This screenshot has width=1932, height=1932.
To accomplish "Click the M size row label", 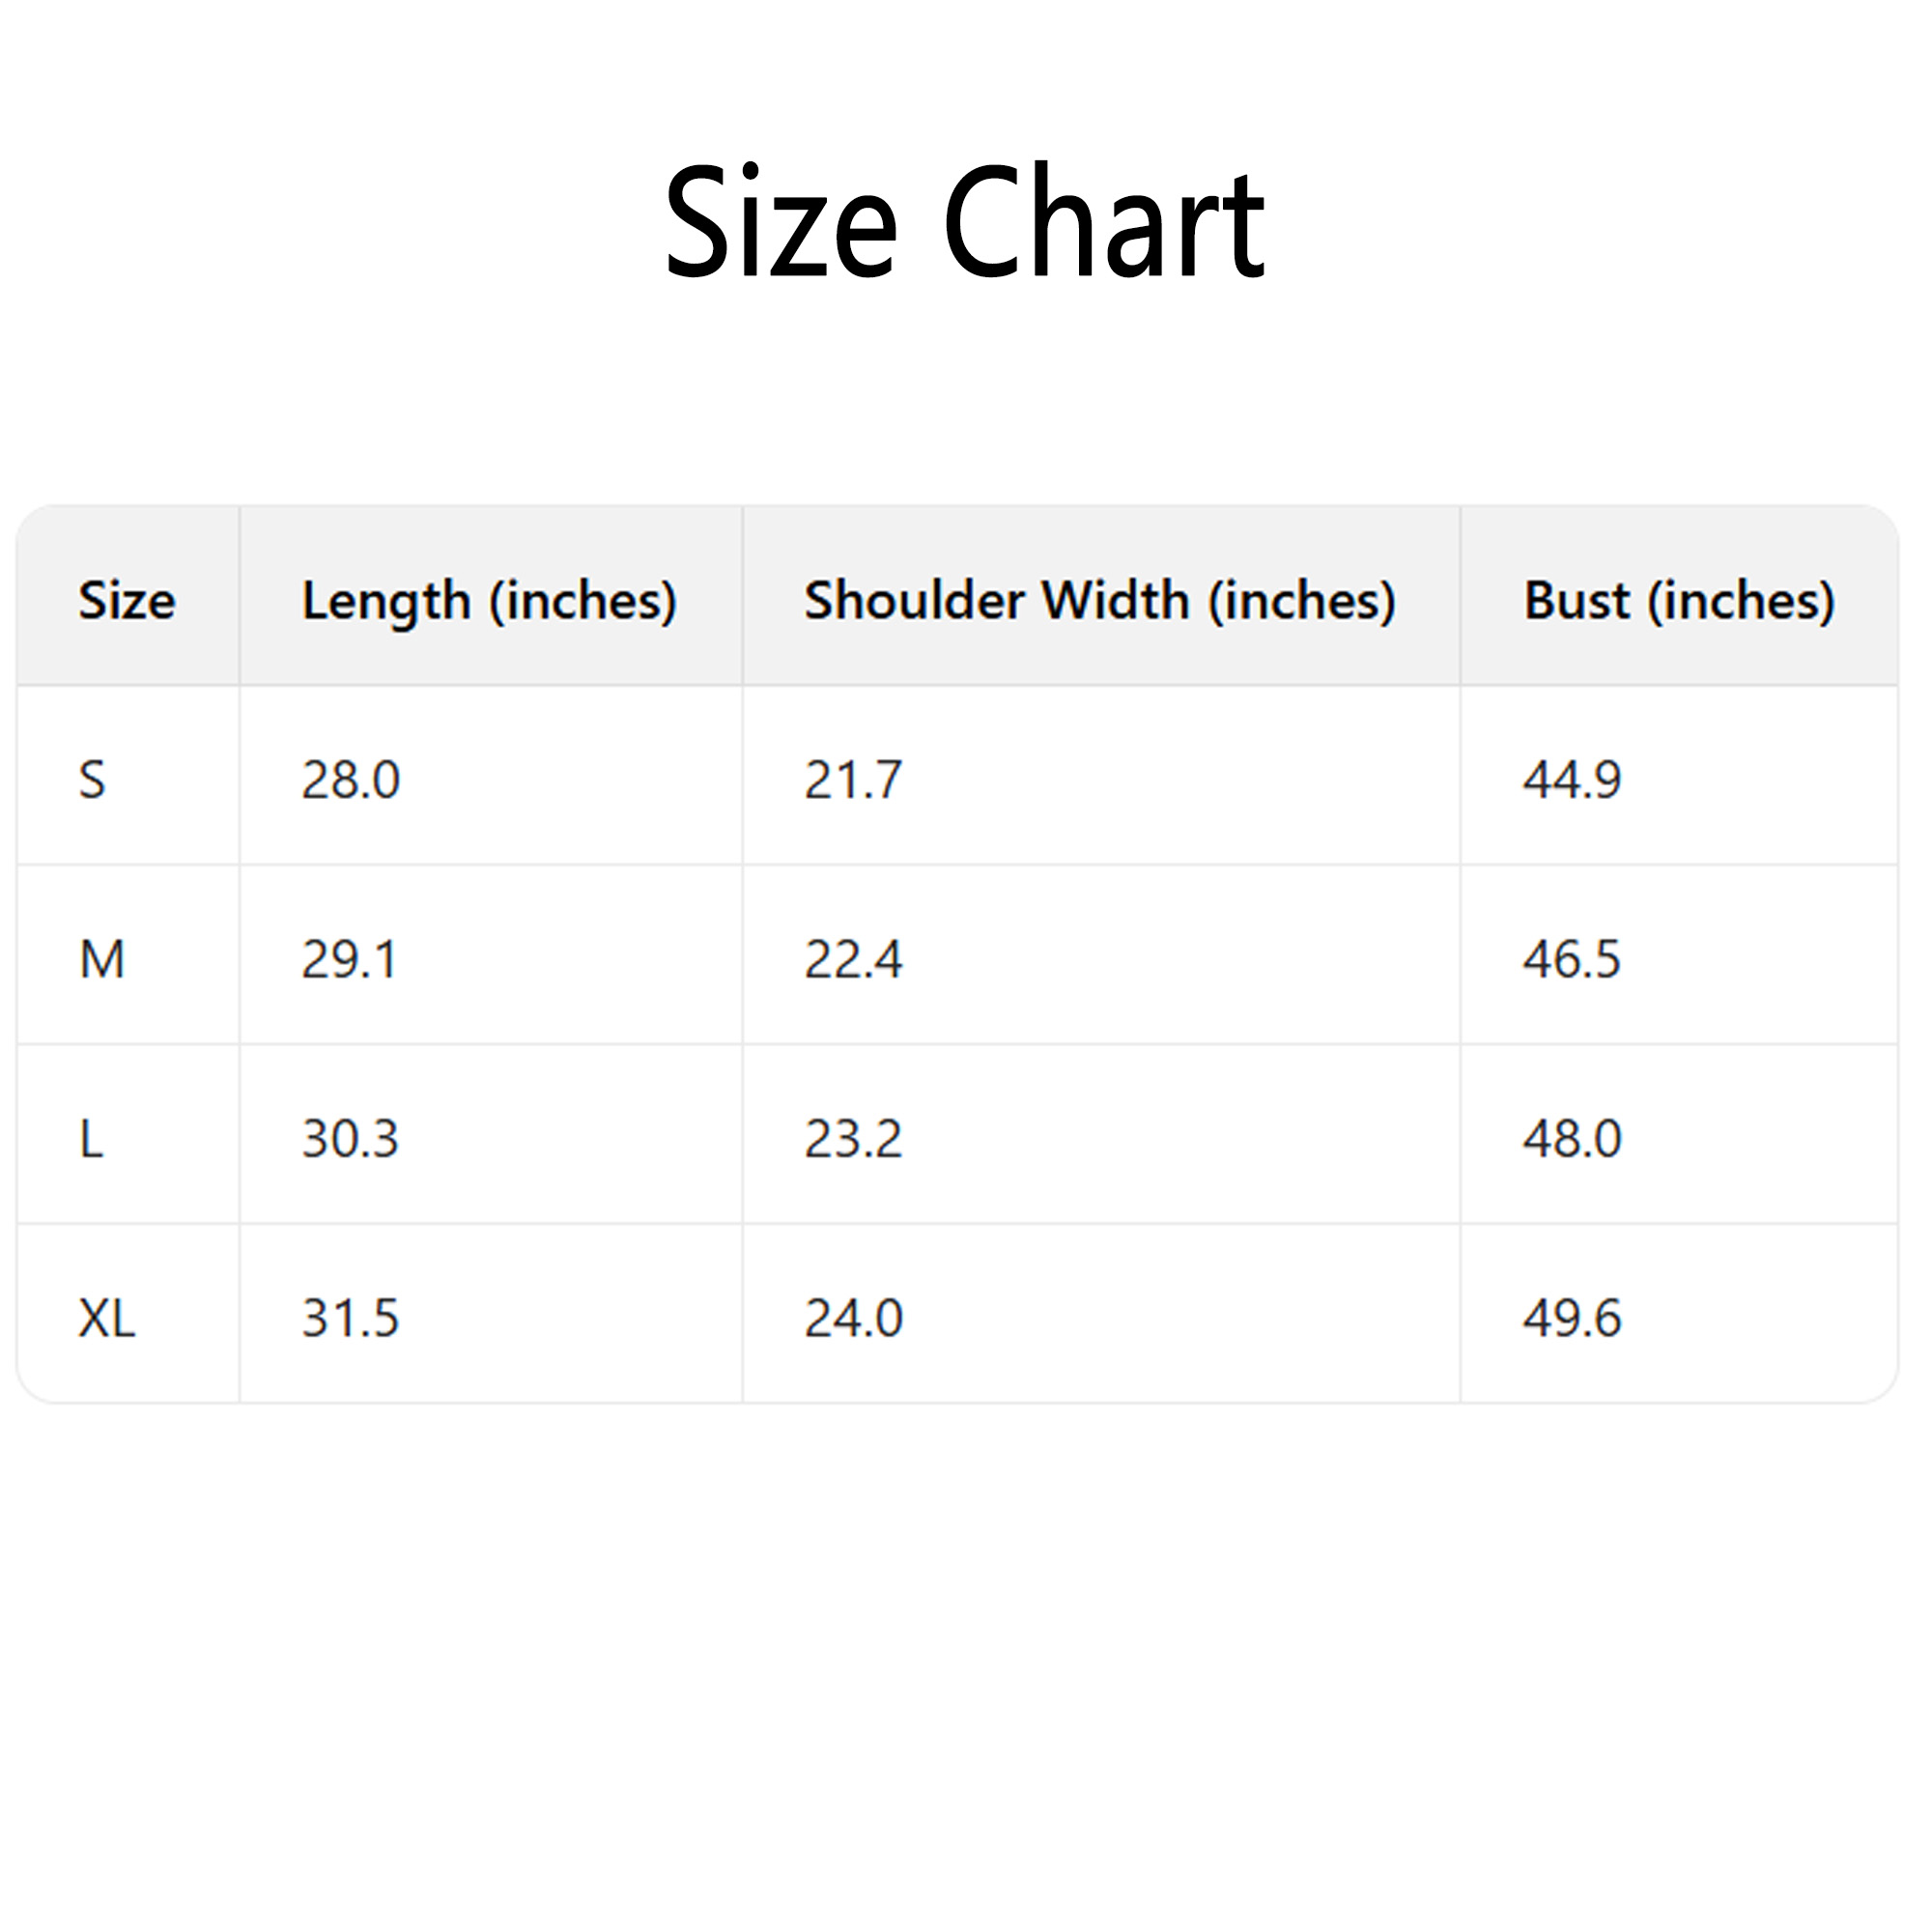I will pyautogui.click(x=102, y=960).
